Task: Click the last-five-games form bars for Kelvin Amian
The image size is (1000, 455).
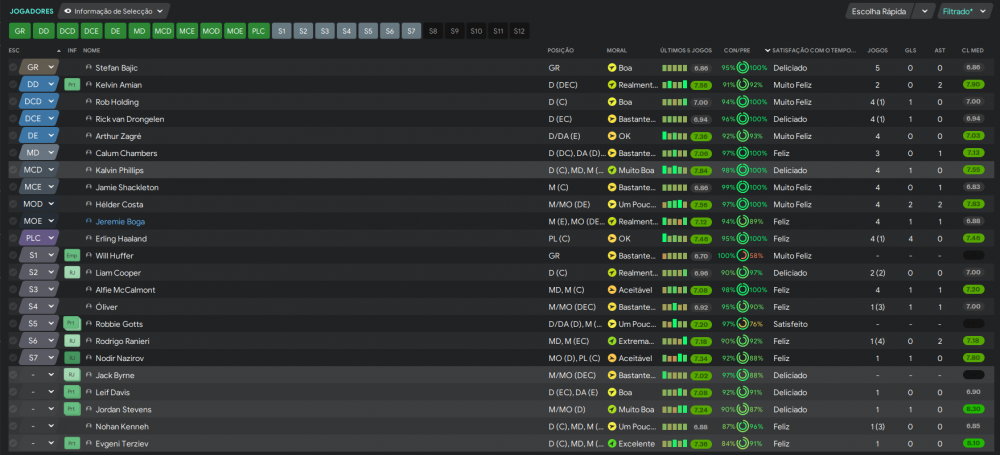Action: (675, 85)
